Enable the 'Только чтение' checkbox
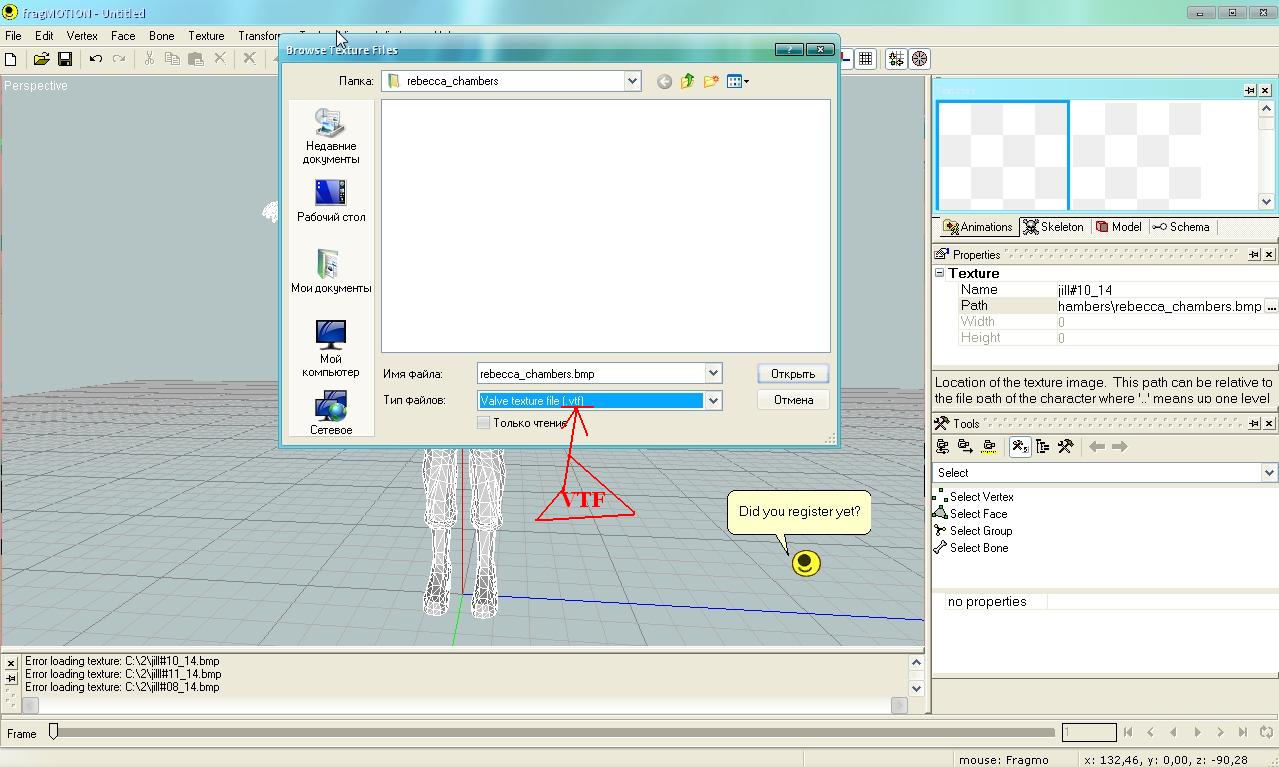 pyautogui.click(x=484, y=423)
